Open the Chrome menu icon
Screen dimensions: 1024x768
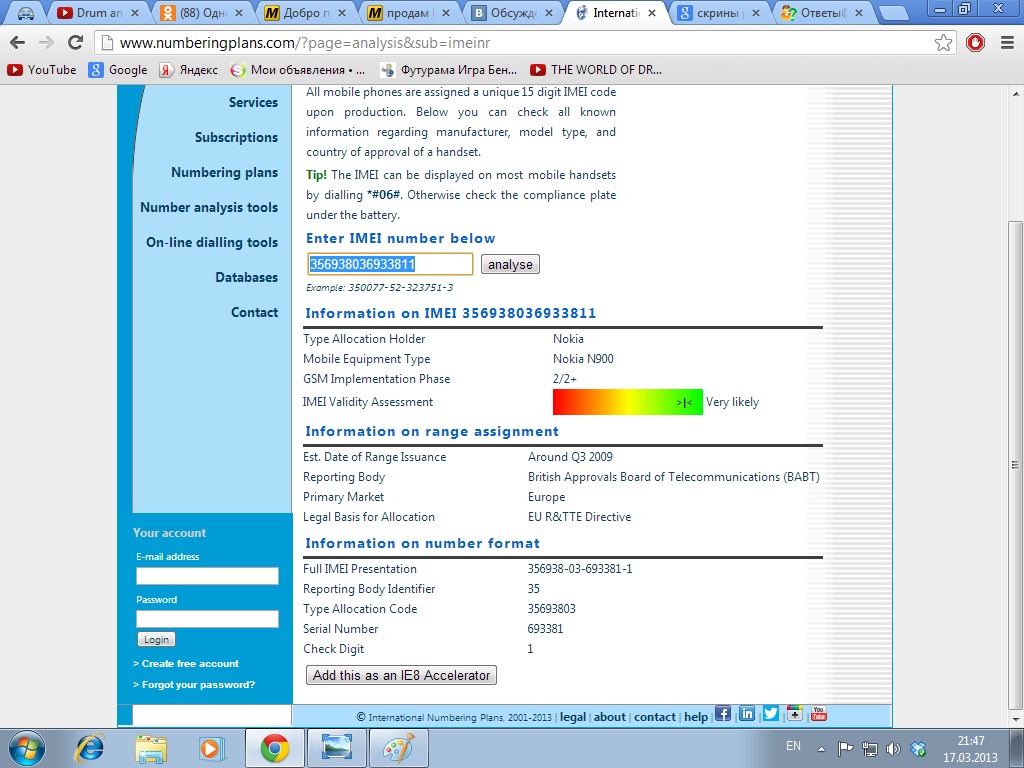tap(1007, 43)
